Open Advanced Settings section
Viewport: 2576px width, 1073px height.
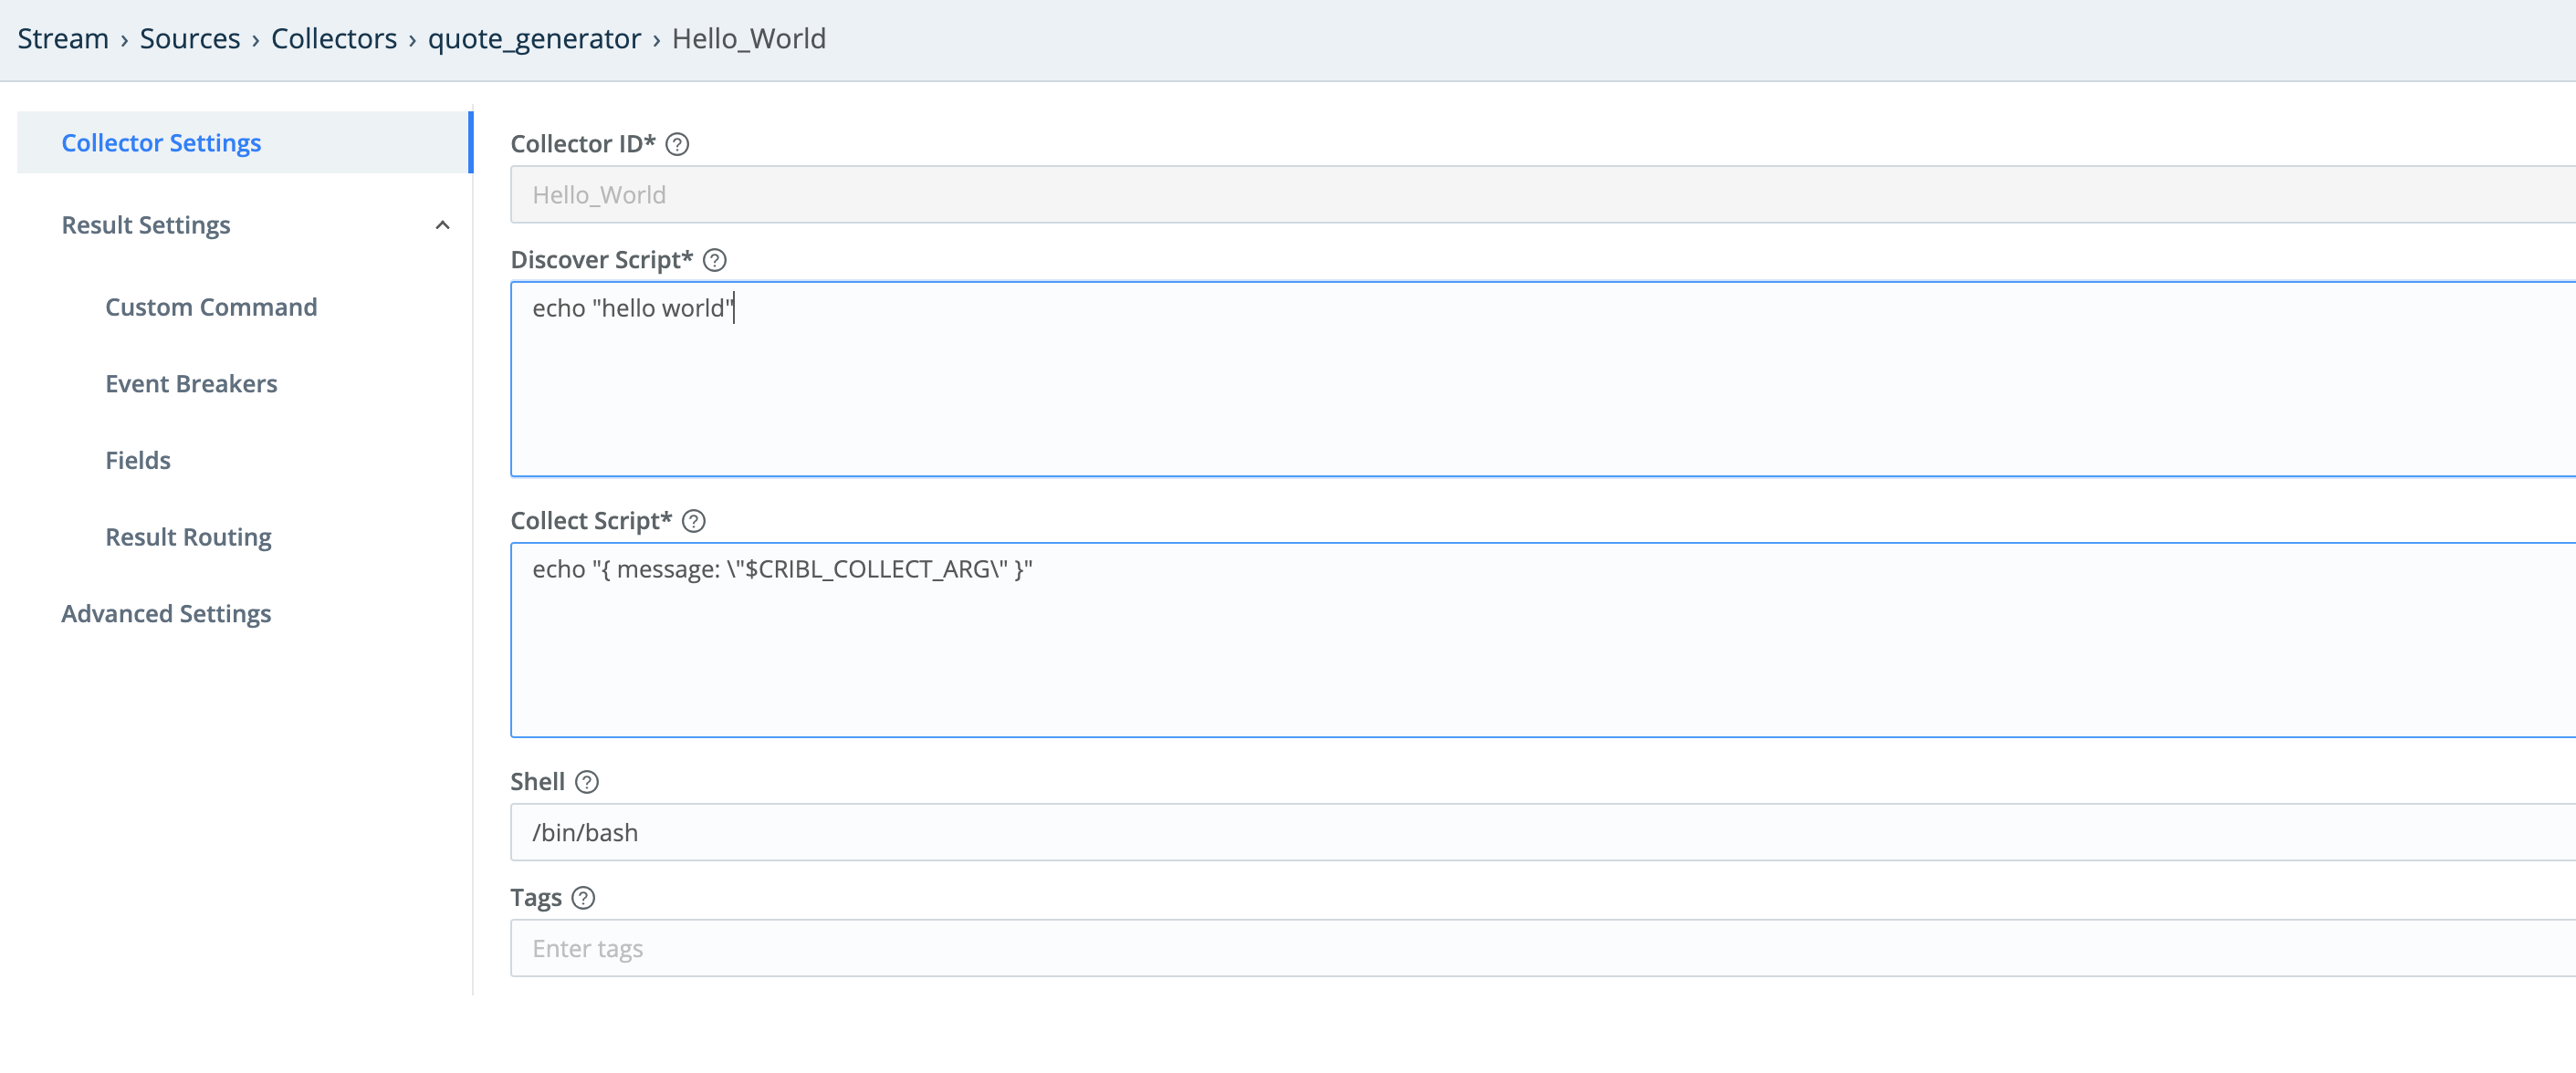point(166,614)
